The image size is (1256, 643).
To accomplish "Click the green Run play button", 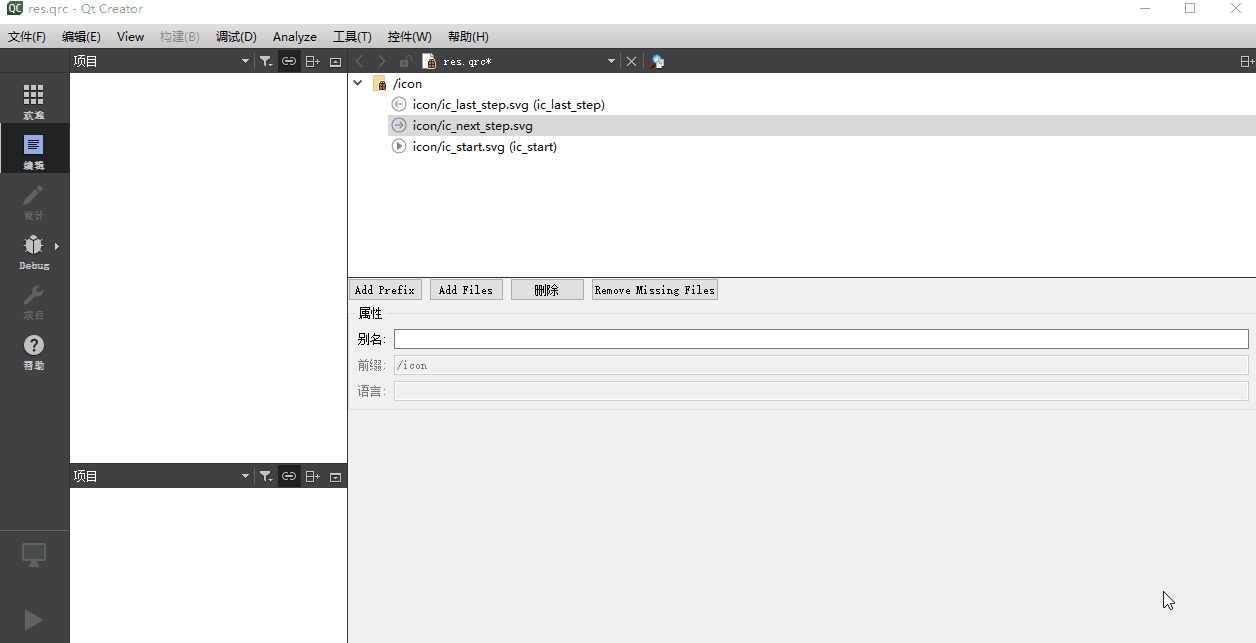I will tap(34, 620).
